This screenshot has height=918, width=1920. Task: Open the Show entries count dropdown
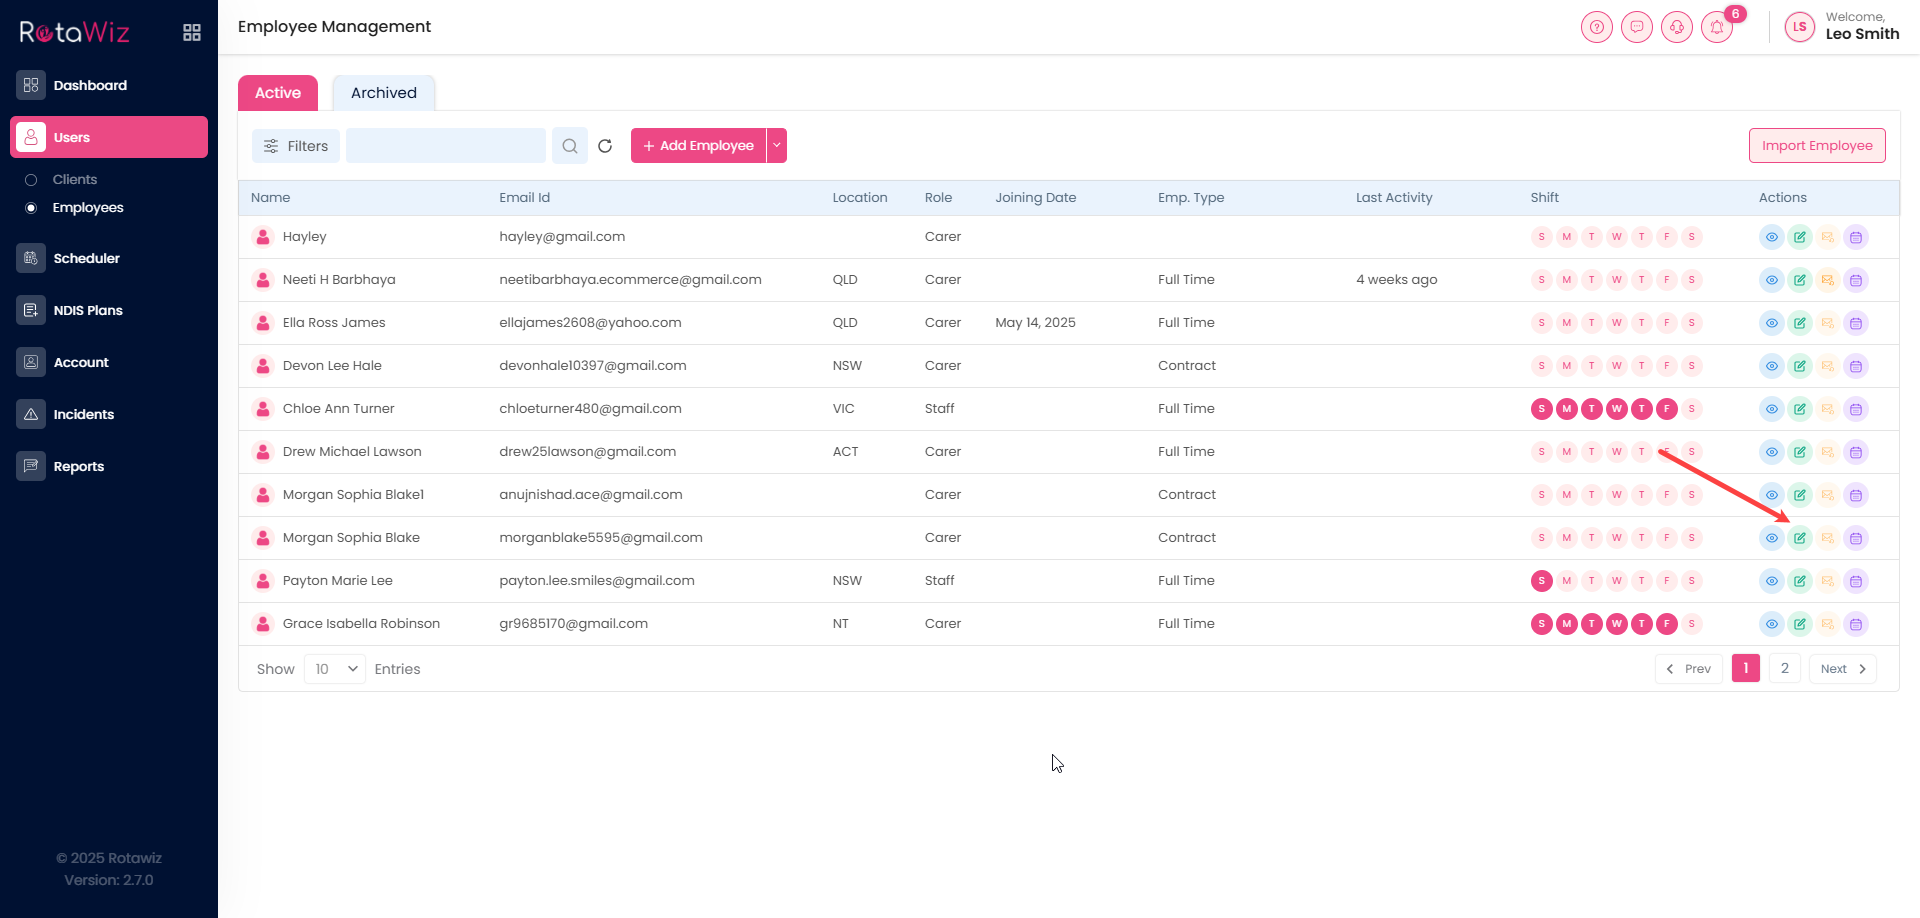pos(334,669)
